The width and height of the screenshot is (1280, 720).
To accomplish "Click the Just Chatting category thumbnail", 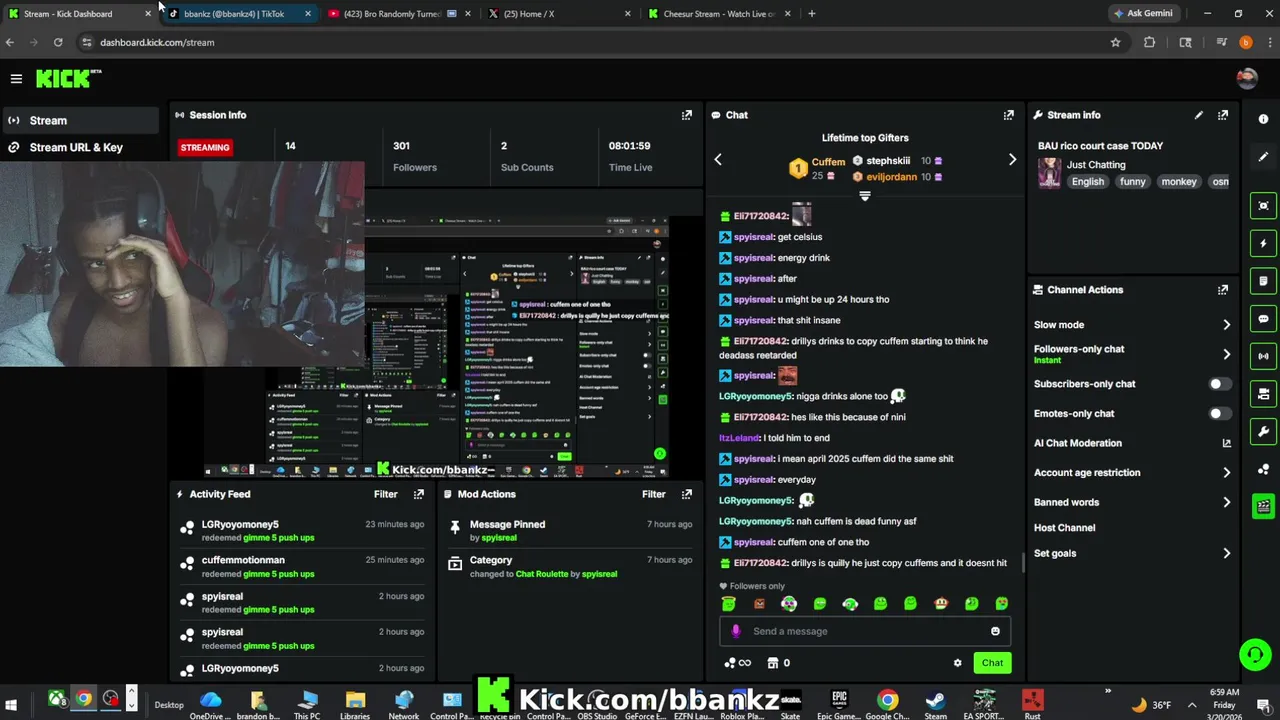I will pyautogui.click(x=1049, y=172).
